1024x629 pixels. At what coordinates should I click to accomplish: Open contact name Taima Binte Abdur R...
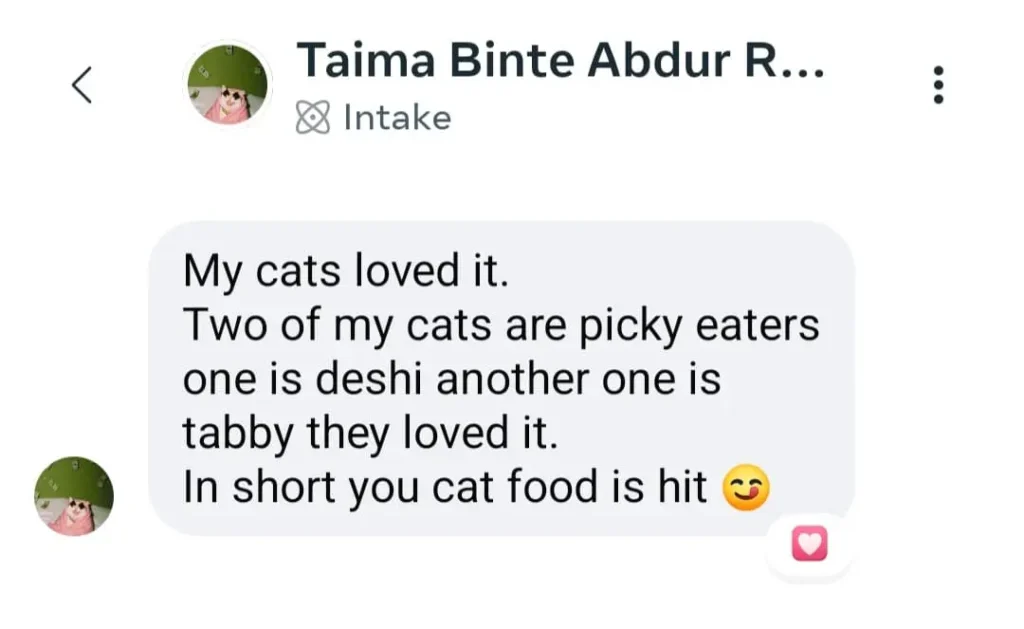tap(560, 62)
